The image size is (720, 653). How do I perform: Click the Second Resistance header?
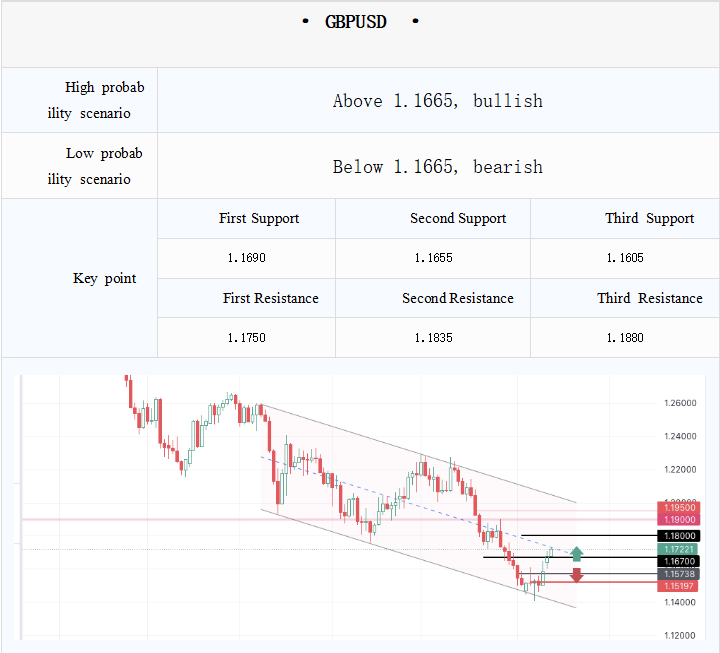pos(458,298)
